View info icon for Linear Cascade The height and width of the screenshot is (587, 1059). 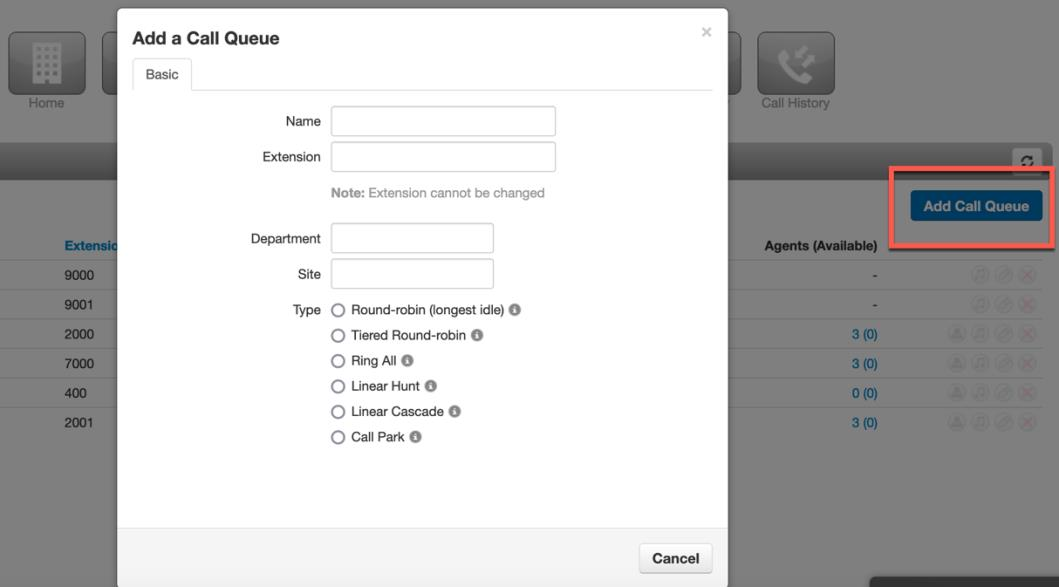click(x=455, y=411)
